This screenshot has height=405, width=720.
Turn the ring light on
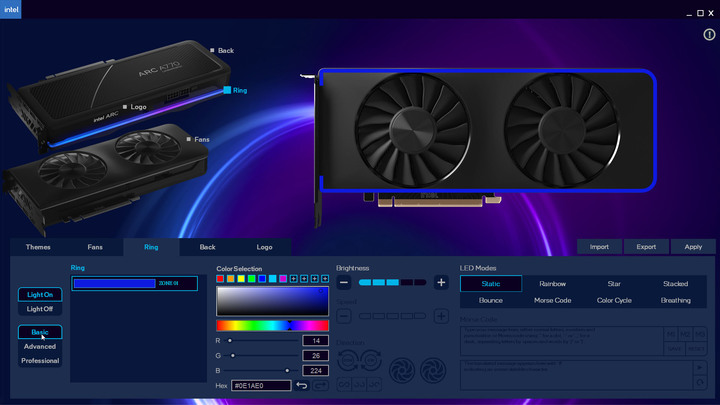click(40, 294)
